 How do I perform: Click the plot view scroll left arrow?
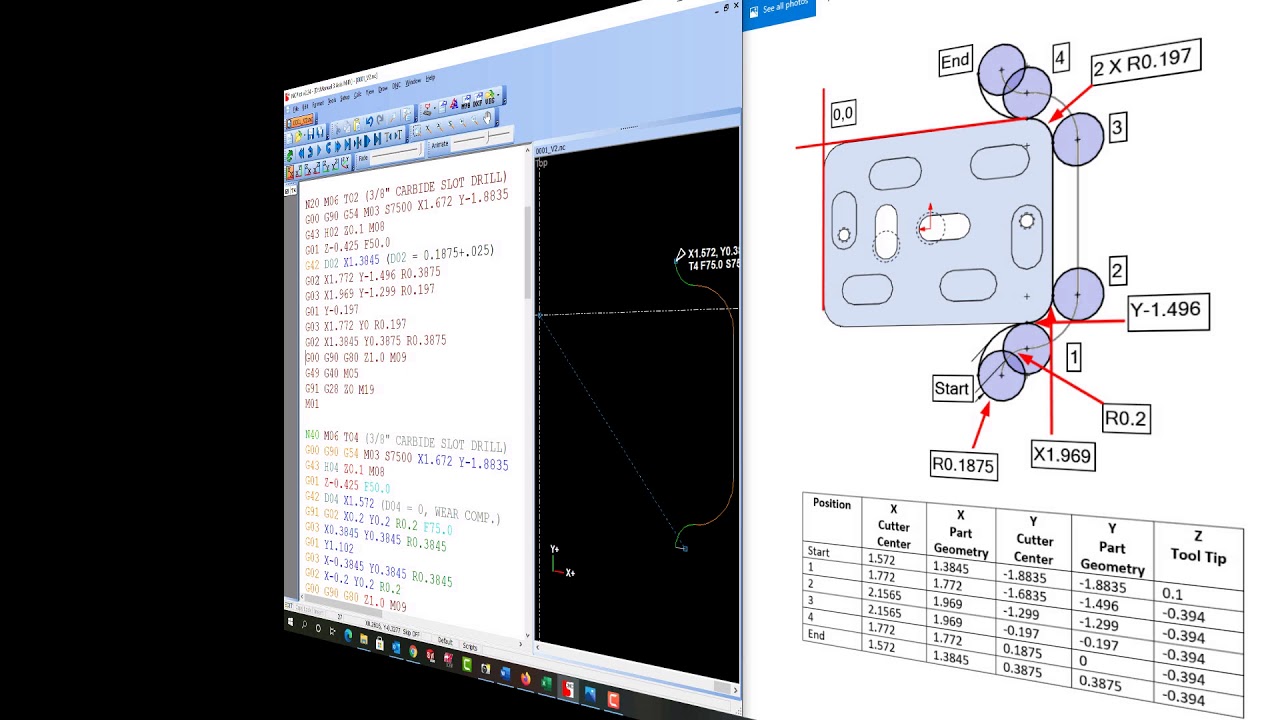pyautogui.click(x=537, y=647)
